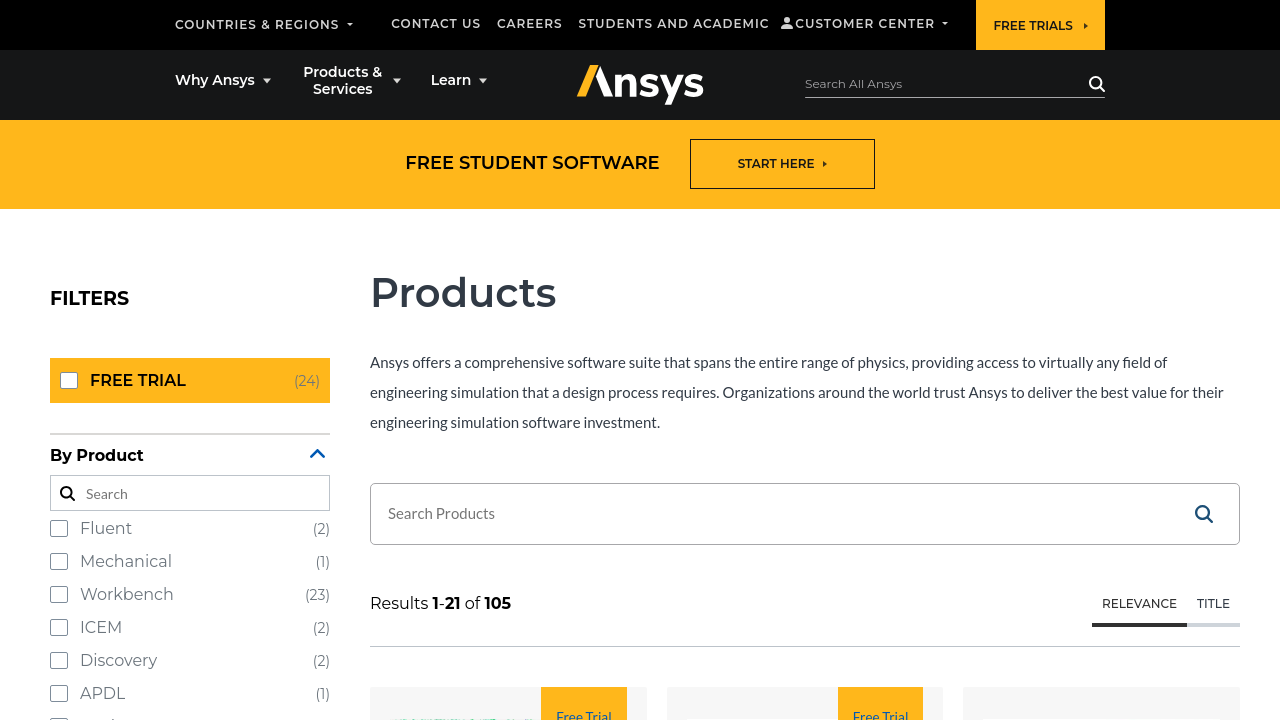Open the Why Ansys dropdown menu
This screenshot has width=1280, height=720.
(x=222, y=81)
